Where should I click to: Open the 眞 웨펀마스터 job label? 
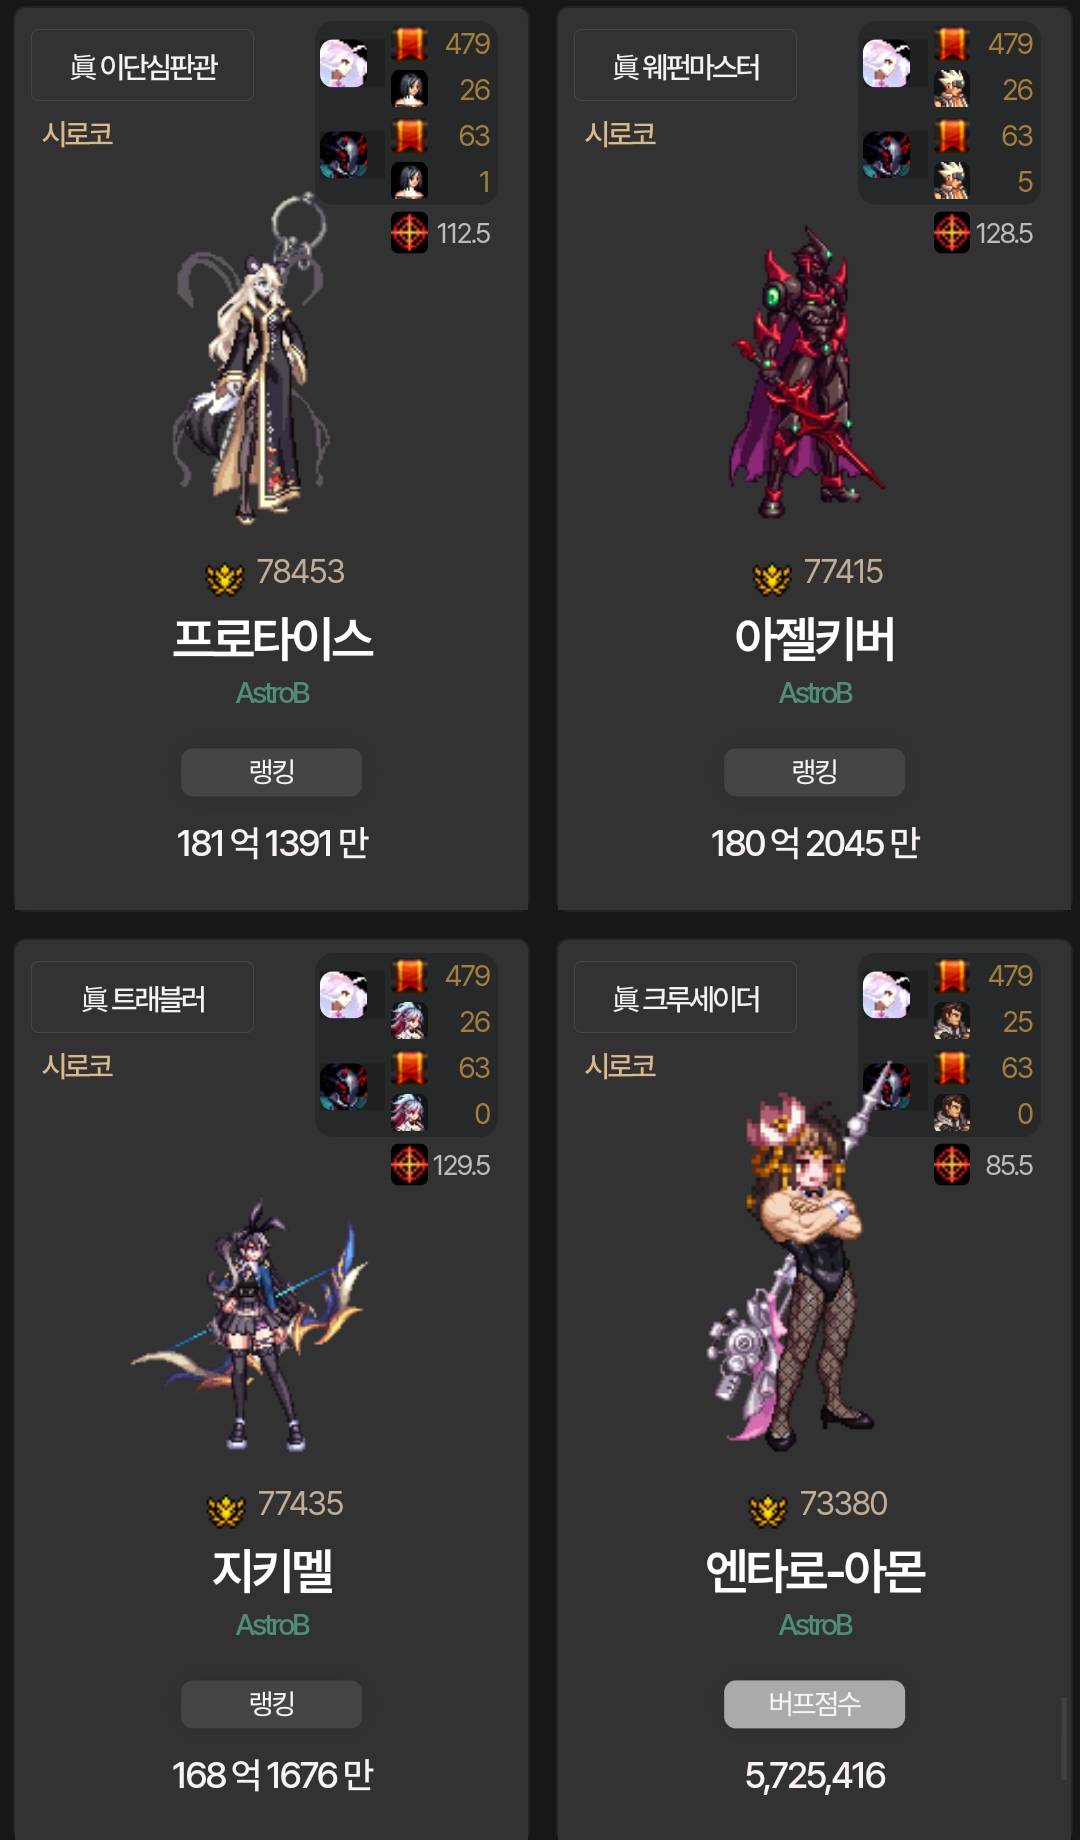[685, 65]
